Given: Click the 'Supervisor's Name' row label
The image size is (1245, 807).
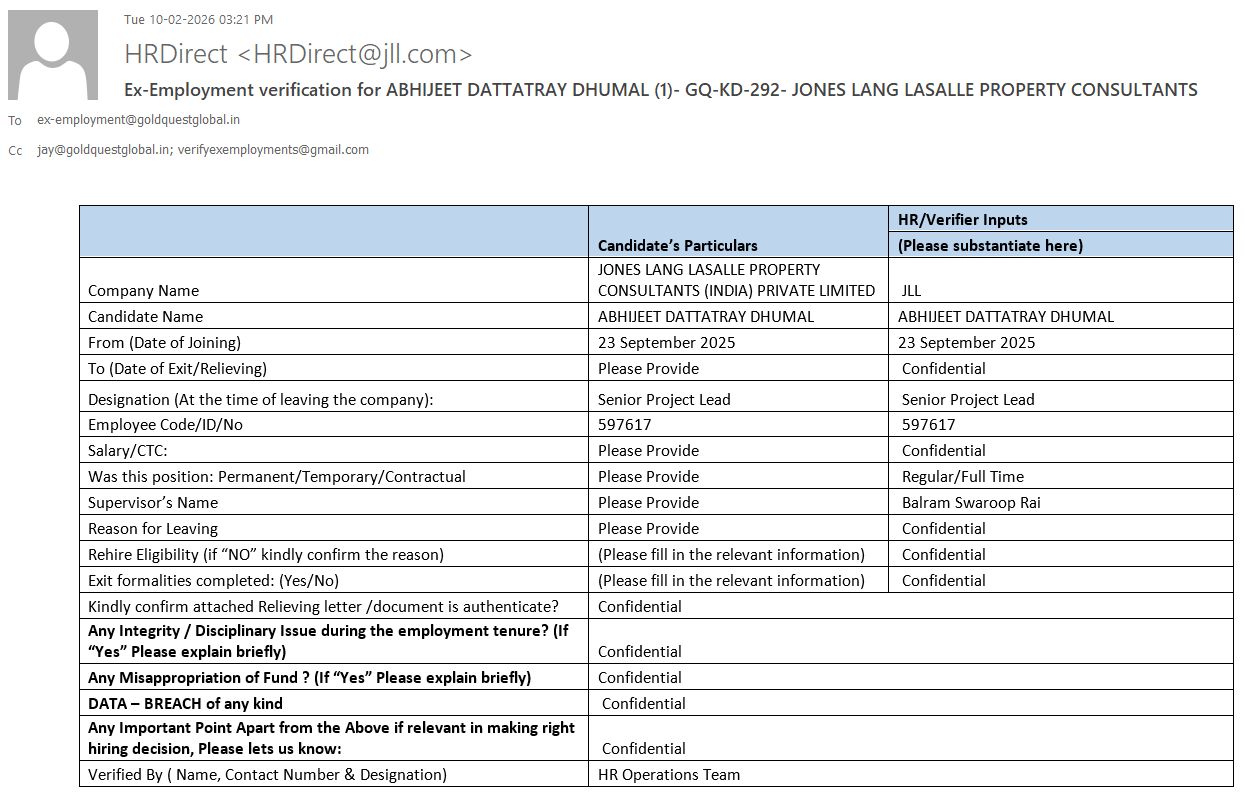Looking at the screenshot, I should (x=153, y=503).
